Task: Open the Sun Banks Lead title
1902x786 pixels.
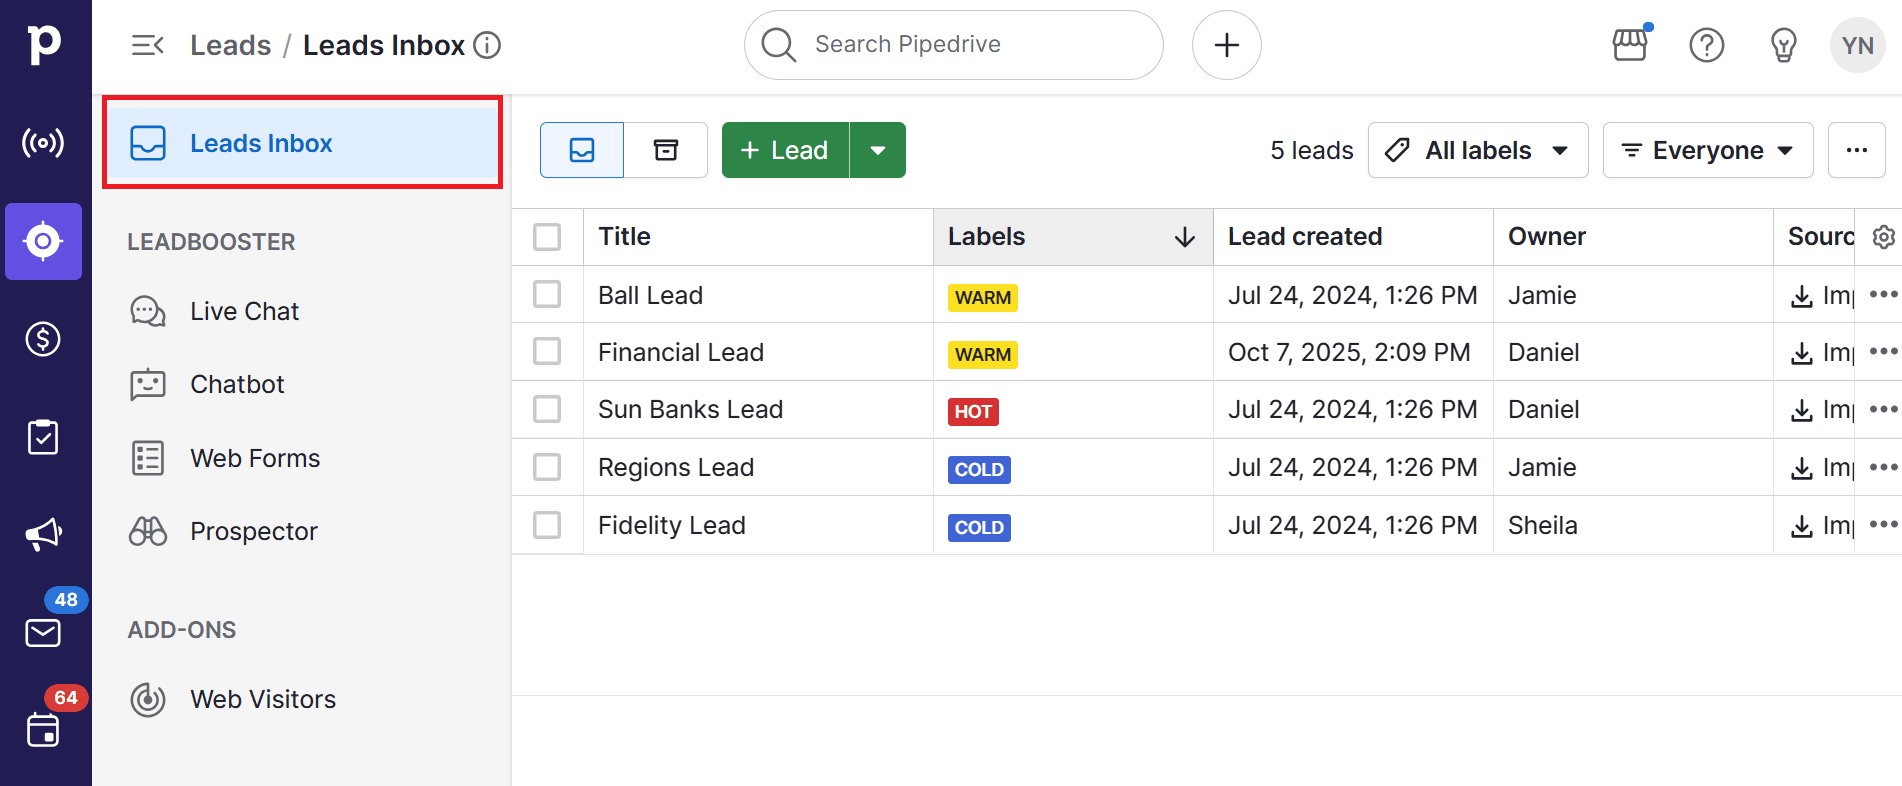Action: (690, 409)
